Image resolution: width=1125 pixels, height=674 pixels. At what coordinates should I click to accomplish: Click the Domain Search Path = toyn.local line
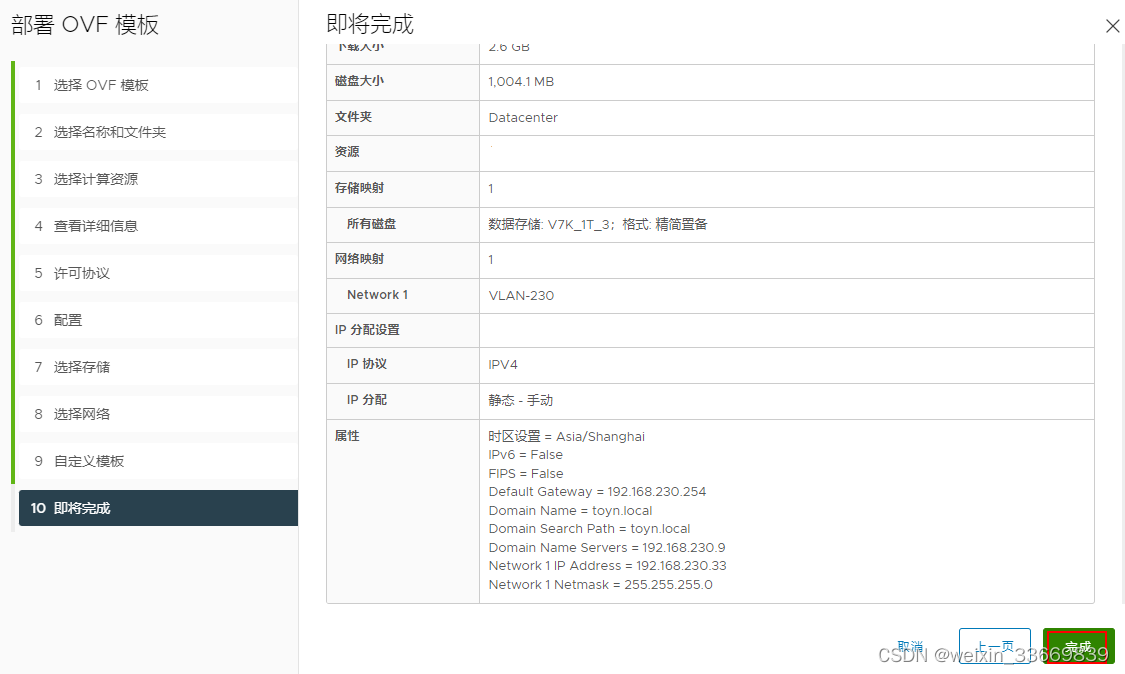click(x=589, y=529)
